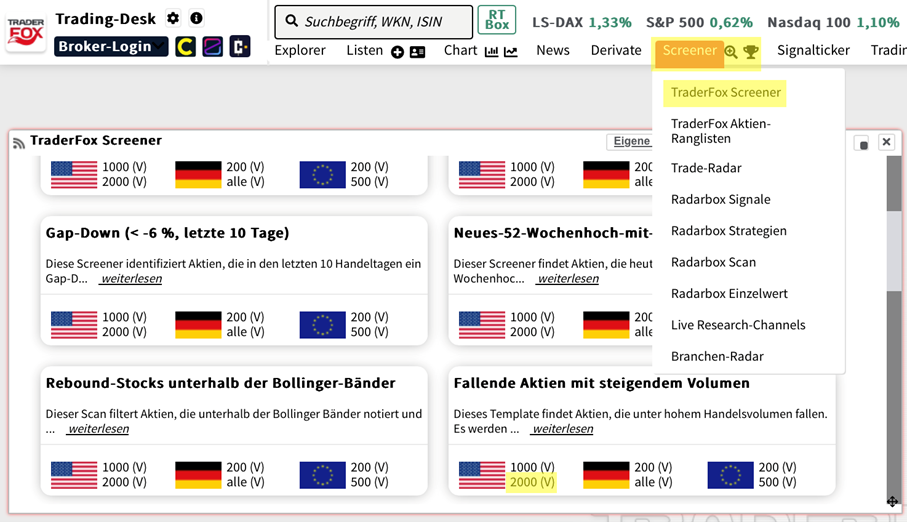Expand the Broker-Login dropdown
Image resolution: width=907 pixels, height=522 pixels.
pyautogui.click(x=111, y=46)
